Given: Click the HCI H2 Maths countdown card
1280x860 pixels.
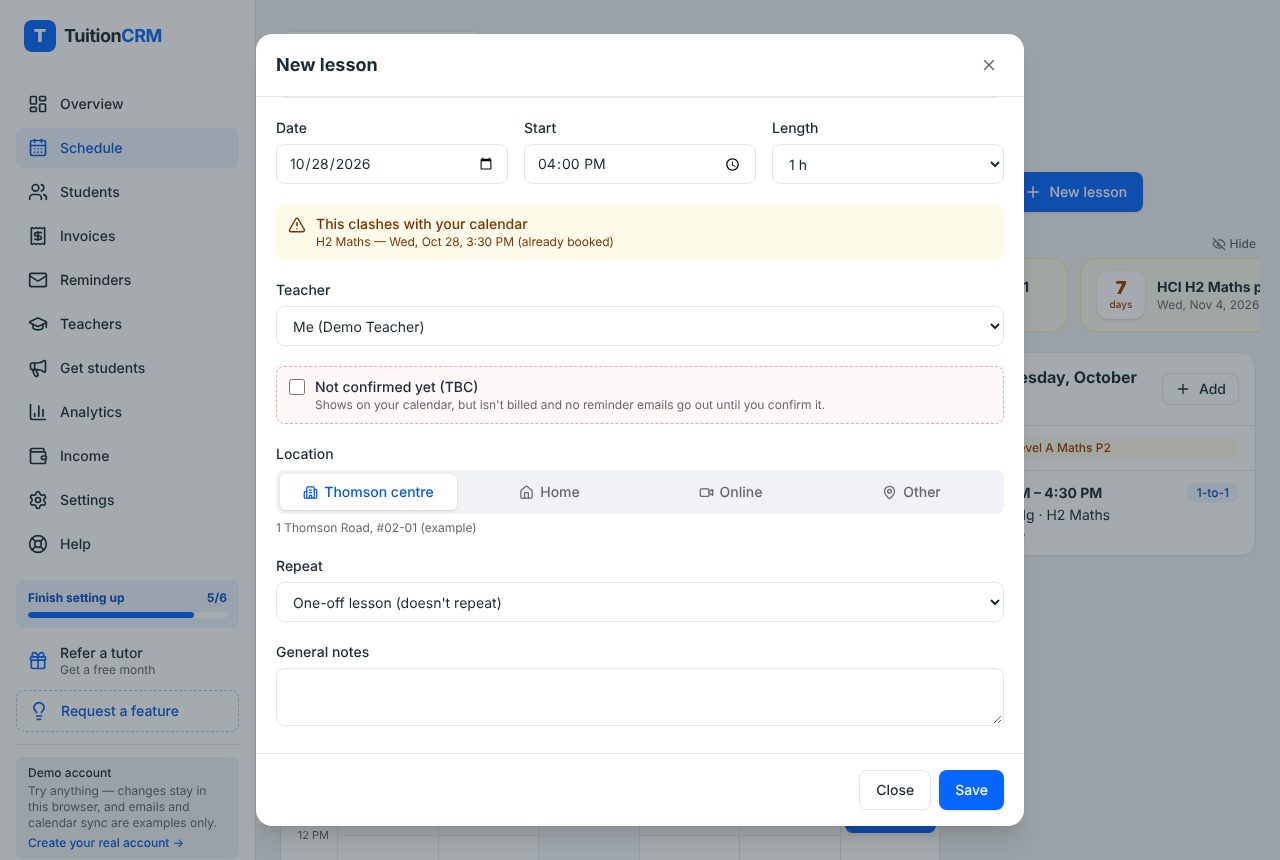Looking at the screenshot, I should click(1172, 295).
